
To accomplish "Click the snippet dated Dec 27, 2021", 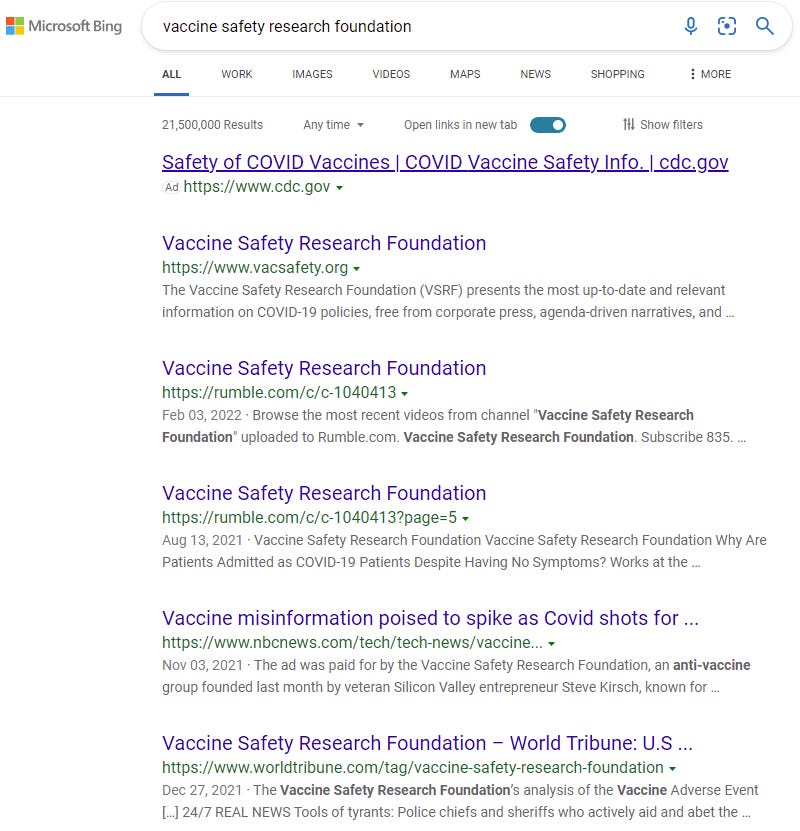I will coord(460,801).
